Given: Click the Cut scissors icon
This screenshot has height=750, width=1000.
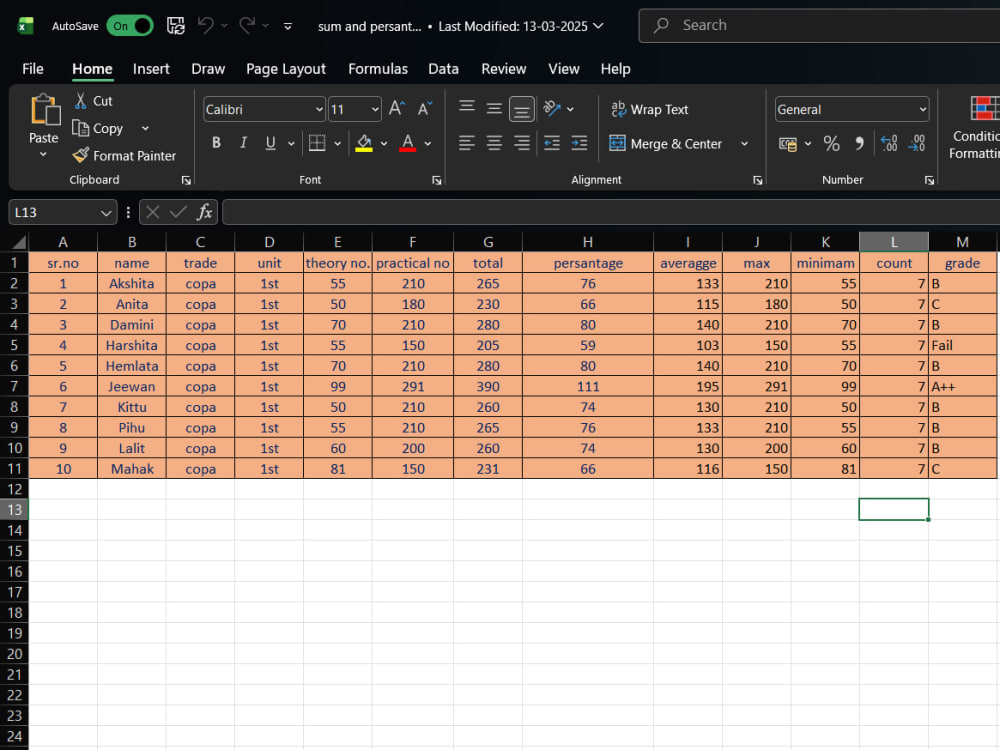Looking at the screenshot, I should (81, 101).
